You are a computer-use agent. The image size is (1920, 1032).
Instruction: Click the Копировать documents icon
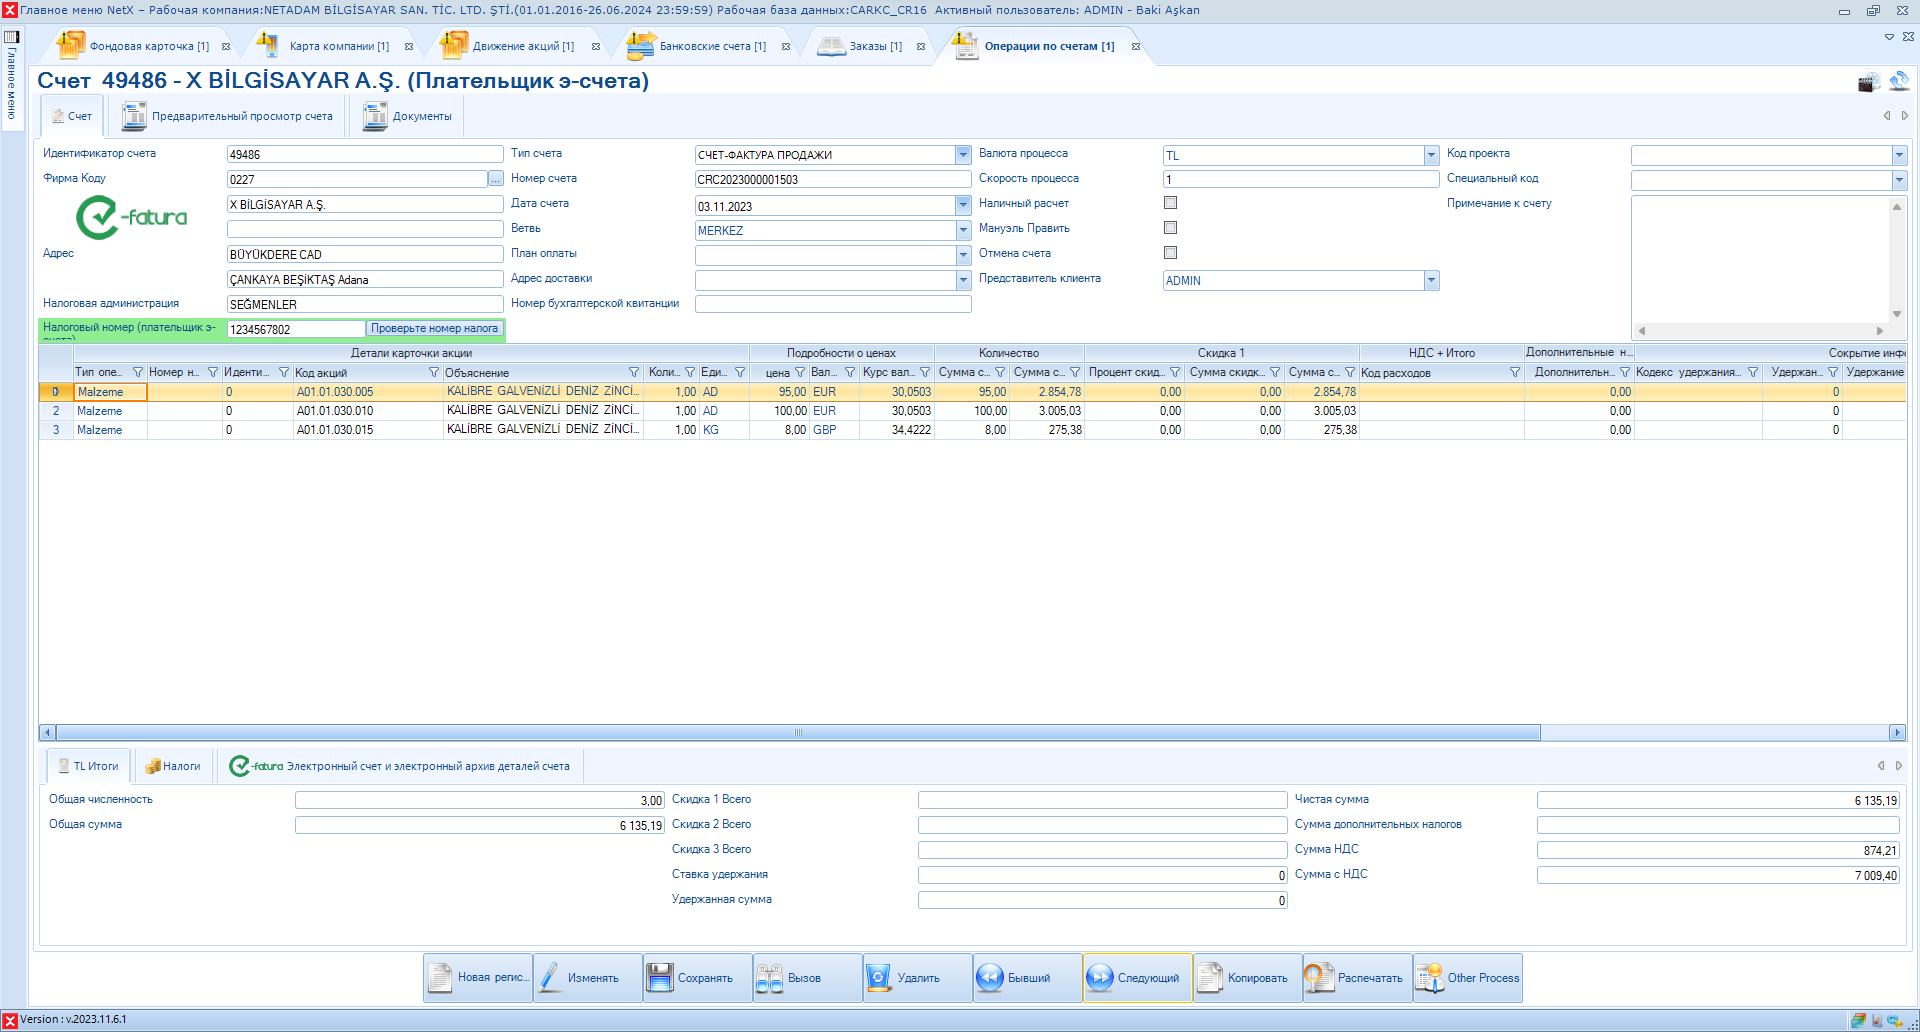coord(1210,978)
